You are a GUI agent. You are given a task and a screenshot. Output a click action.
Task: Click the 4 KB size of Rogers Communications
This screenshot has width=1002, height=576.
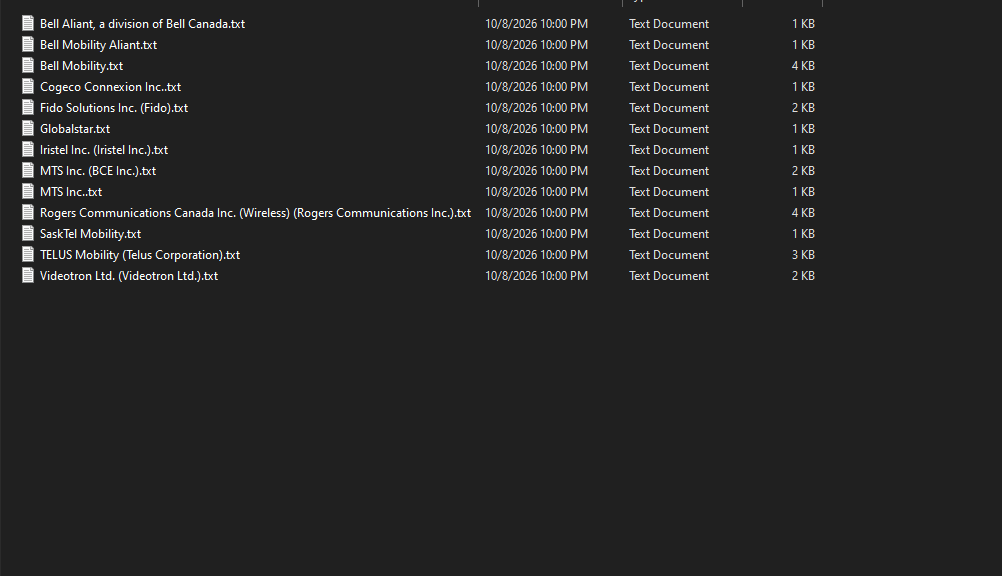pyautogui.click(x=803, y=213)
